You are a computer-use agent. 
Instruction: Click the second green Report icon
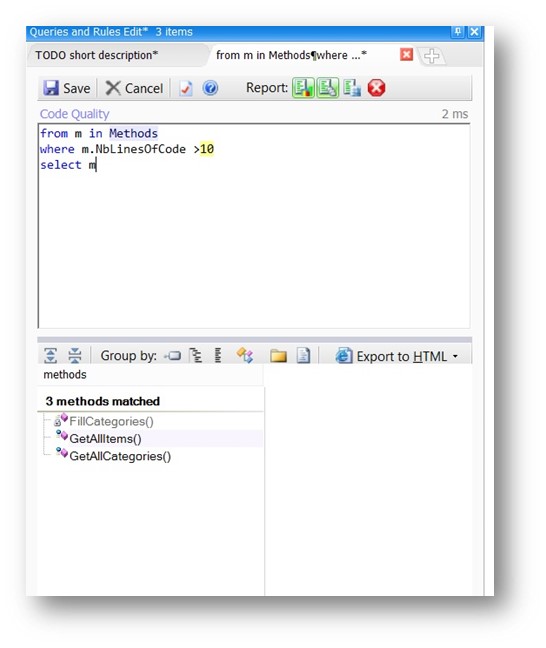pos(328,88)
